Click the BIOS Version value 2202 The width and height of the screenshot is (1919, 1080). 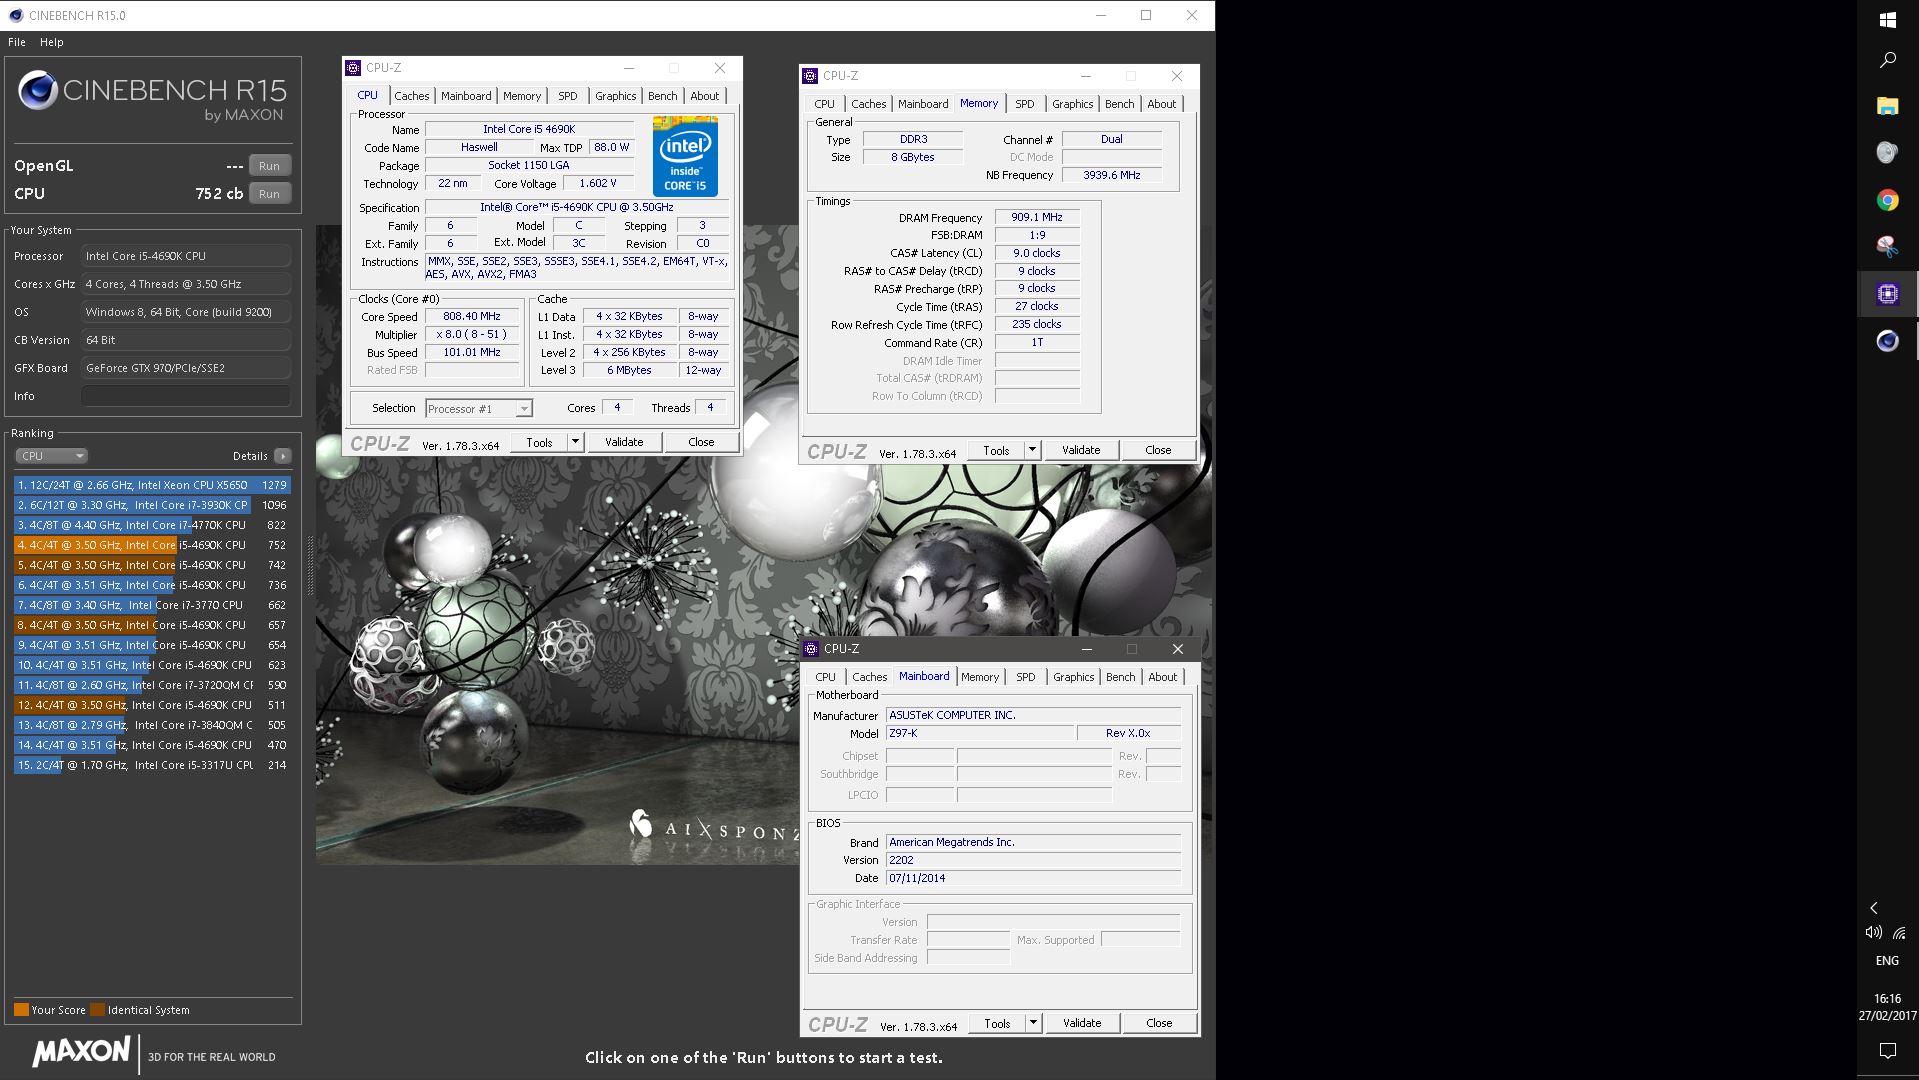point(1033,860)
